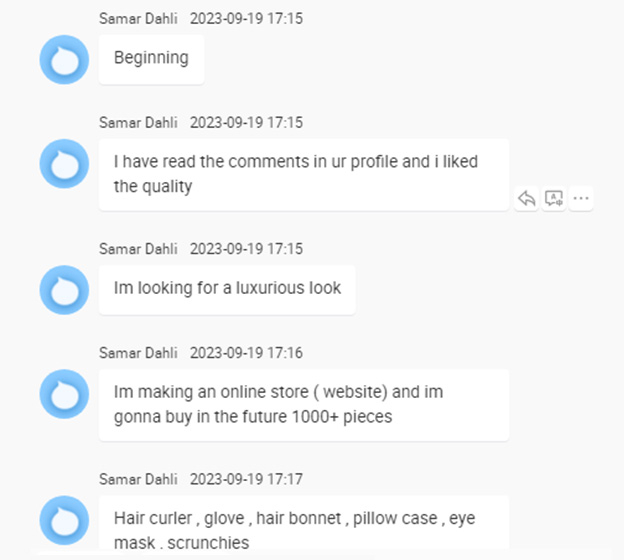Click the avatar beside the 'luxurious look' message
The width and height of the screenshot is (624, 560).
[64, 290]
